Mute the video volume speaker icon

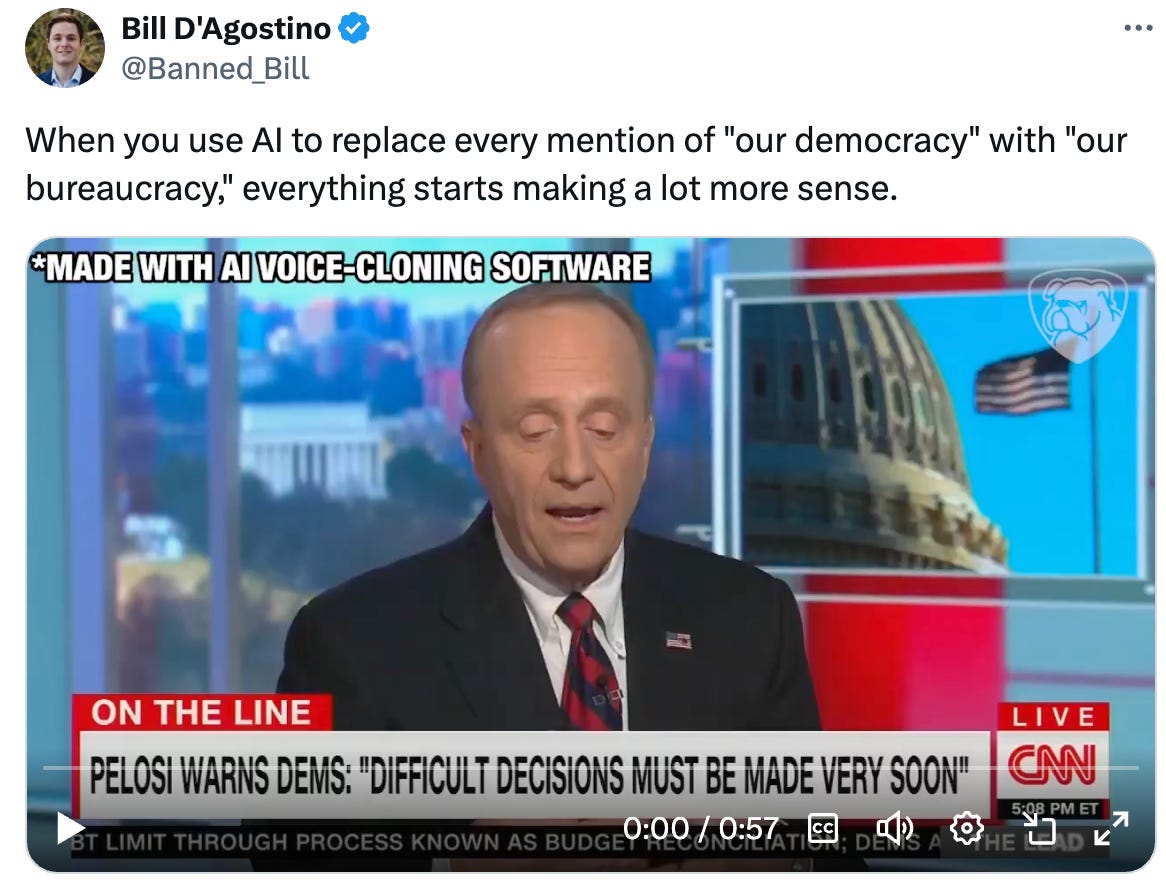coord(895,828)
